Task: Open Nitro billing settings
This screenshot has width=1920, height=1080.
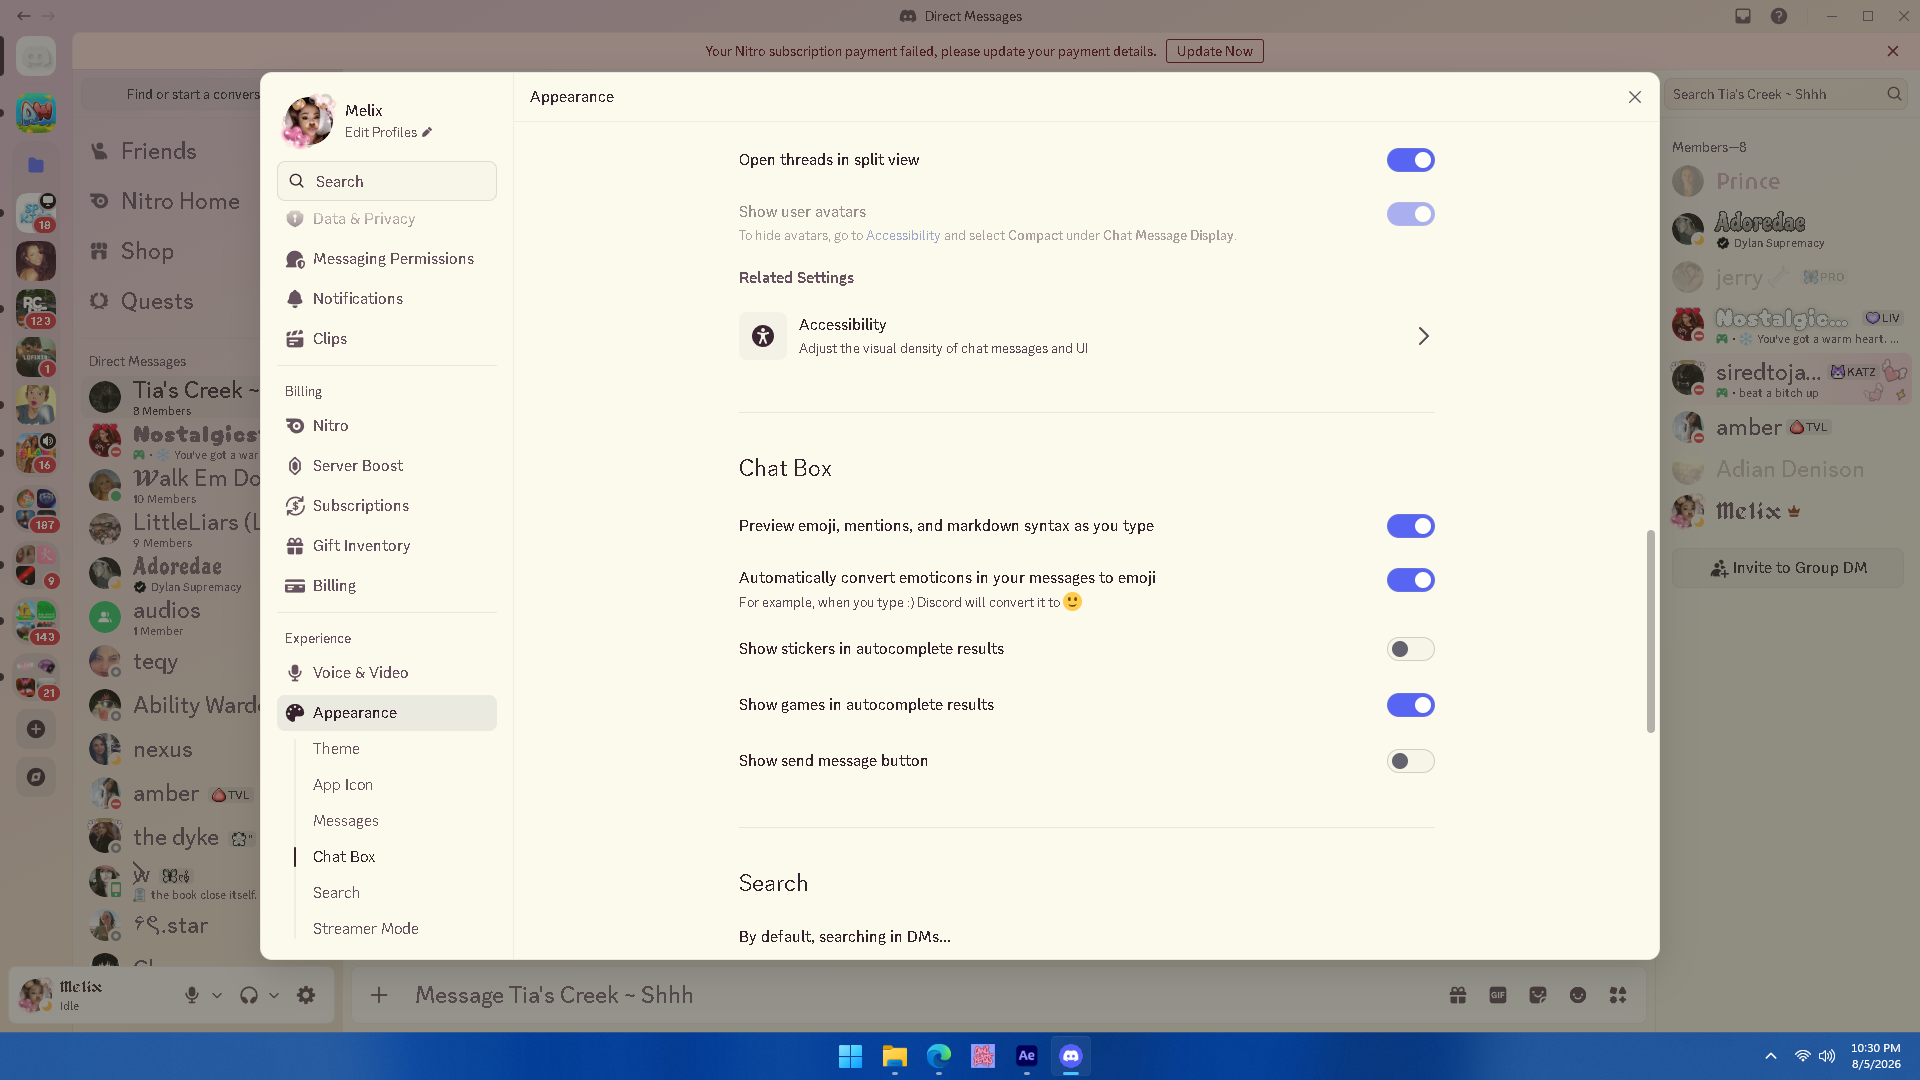Action: [387, 426]
